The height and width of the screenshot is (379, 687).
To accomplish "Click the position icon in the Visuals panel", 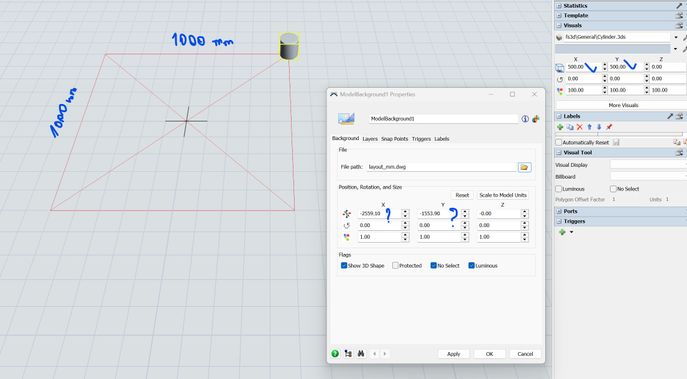I will (560, 67).
